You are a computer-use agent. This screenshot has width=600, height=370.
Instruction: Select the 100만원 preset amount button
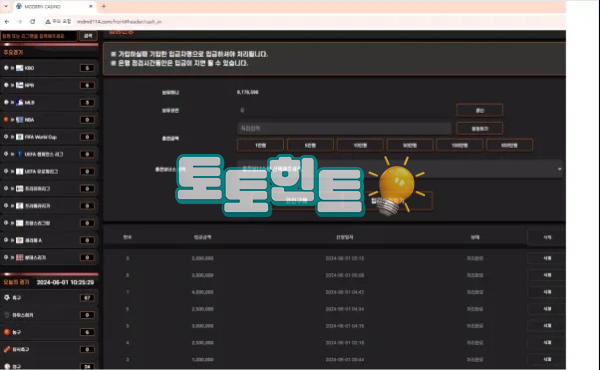(460, 145)
